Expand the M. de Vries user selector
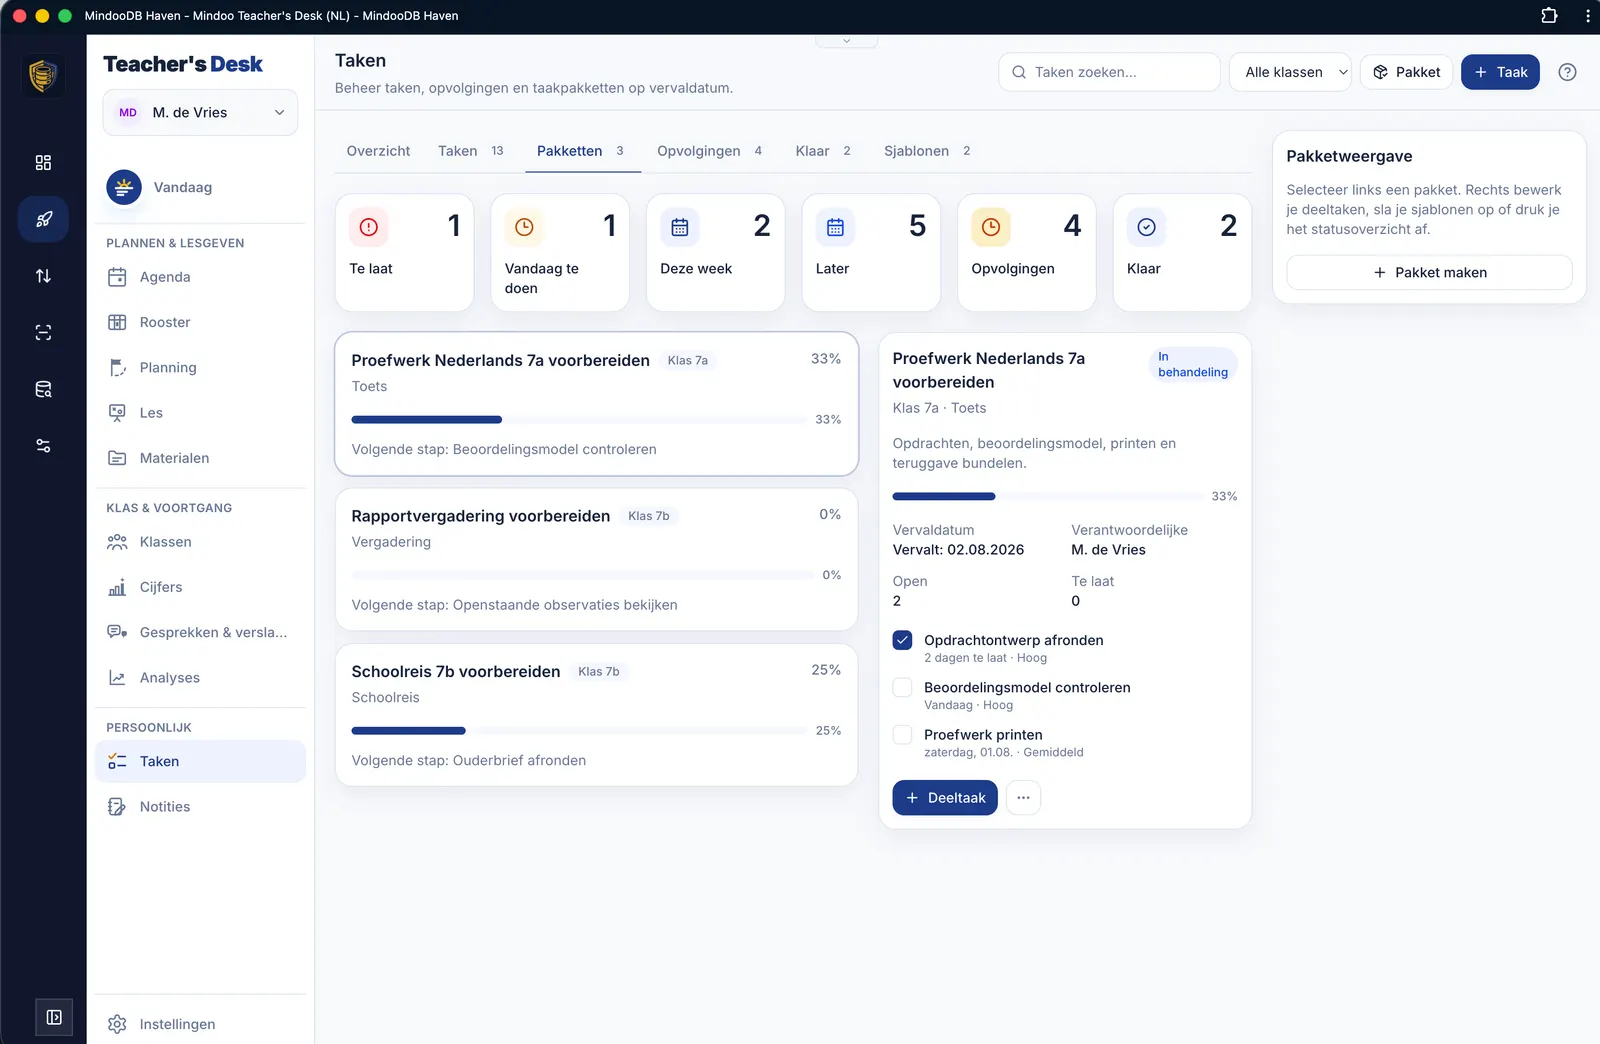Screen dimensions: 1600x1044 click(x=200, y=113)
